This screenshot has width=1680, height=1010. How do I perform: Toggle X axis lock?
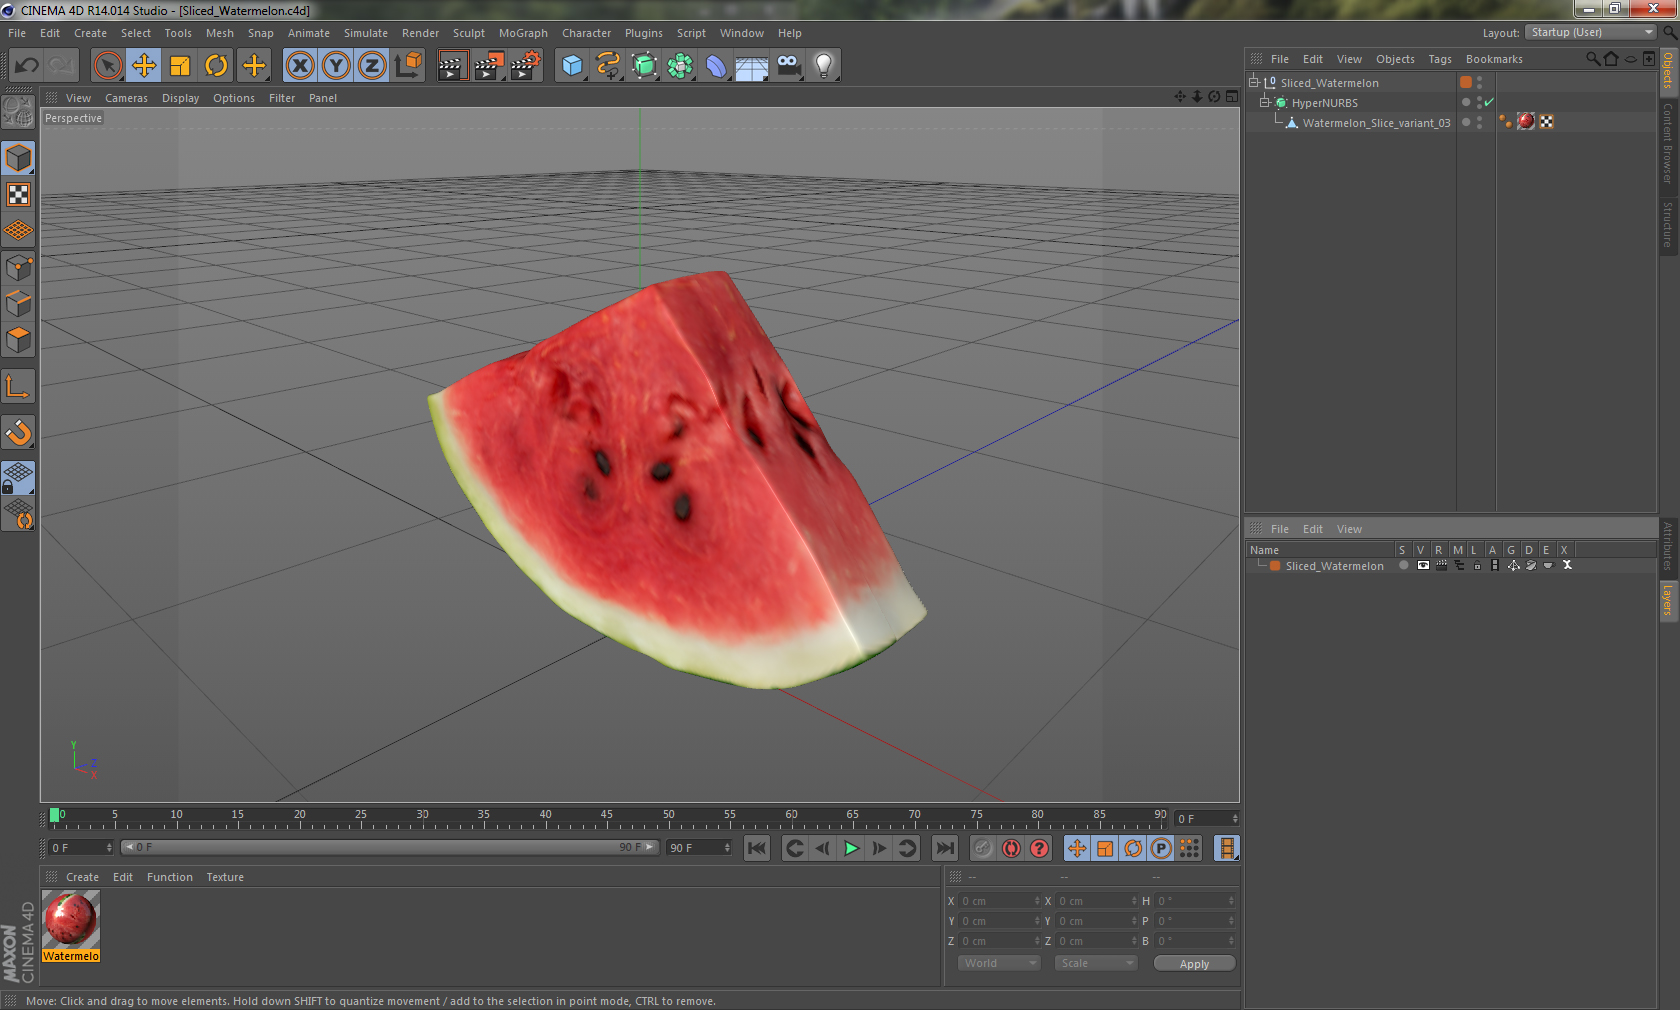pos(299,66)
